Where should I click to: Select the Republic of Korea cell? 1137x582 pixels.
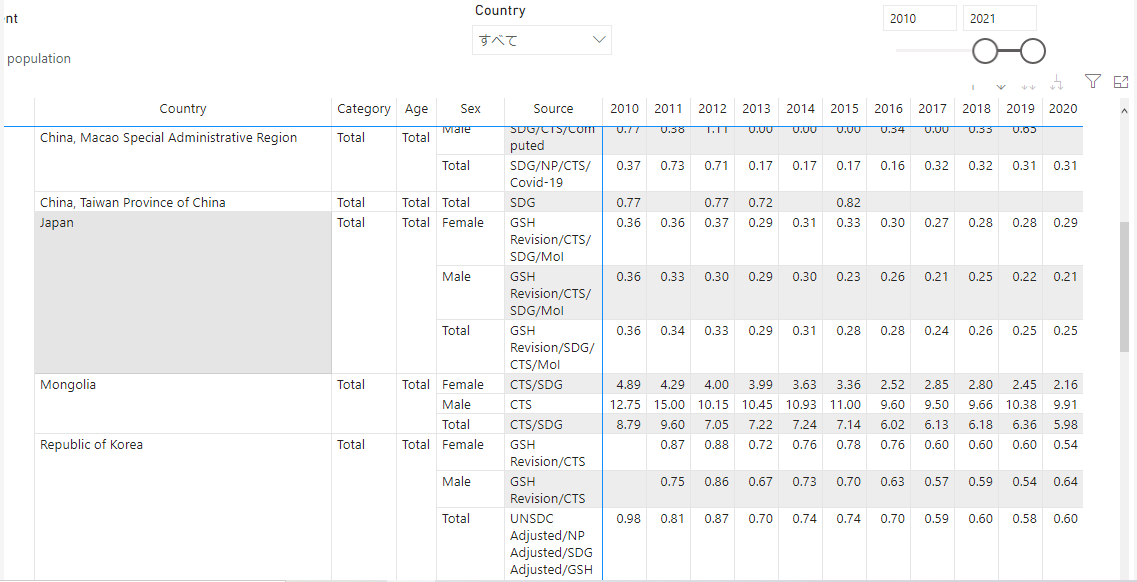pos(91,445)
